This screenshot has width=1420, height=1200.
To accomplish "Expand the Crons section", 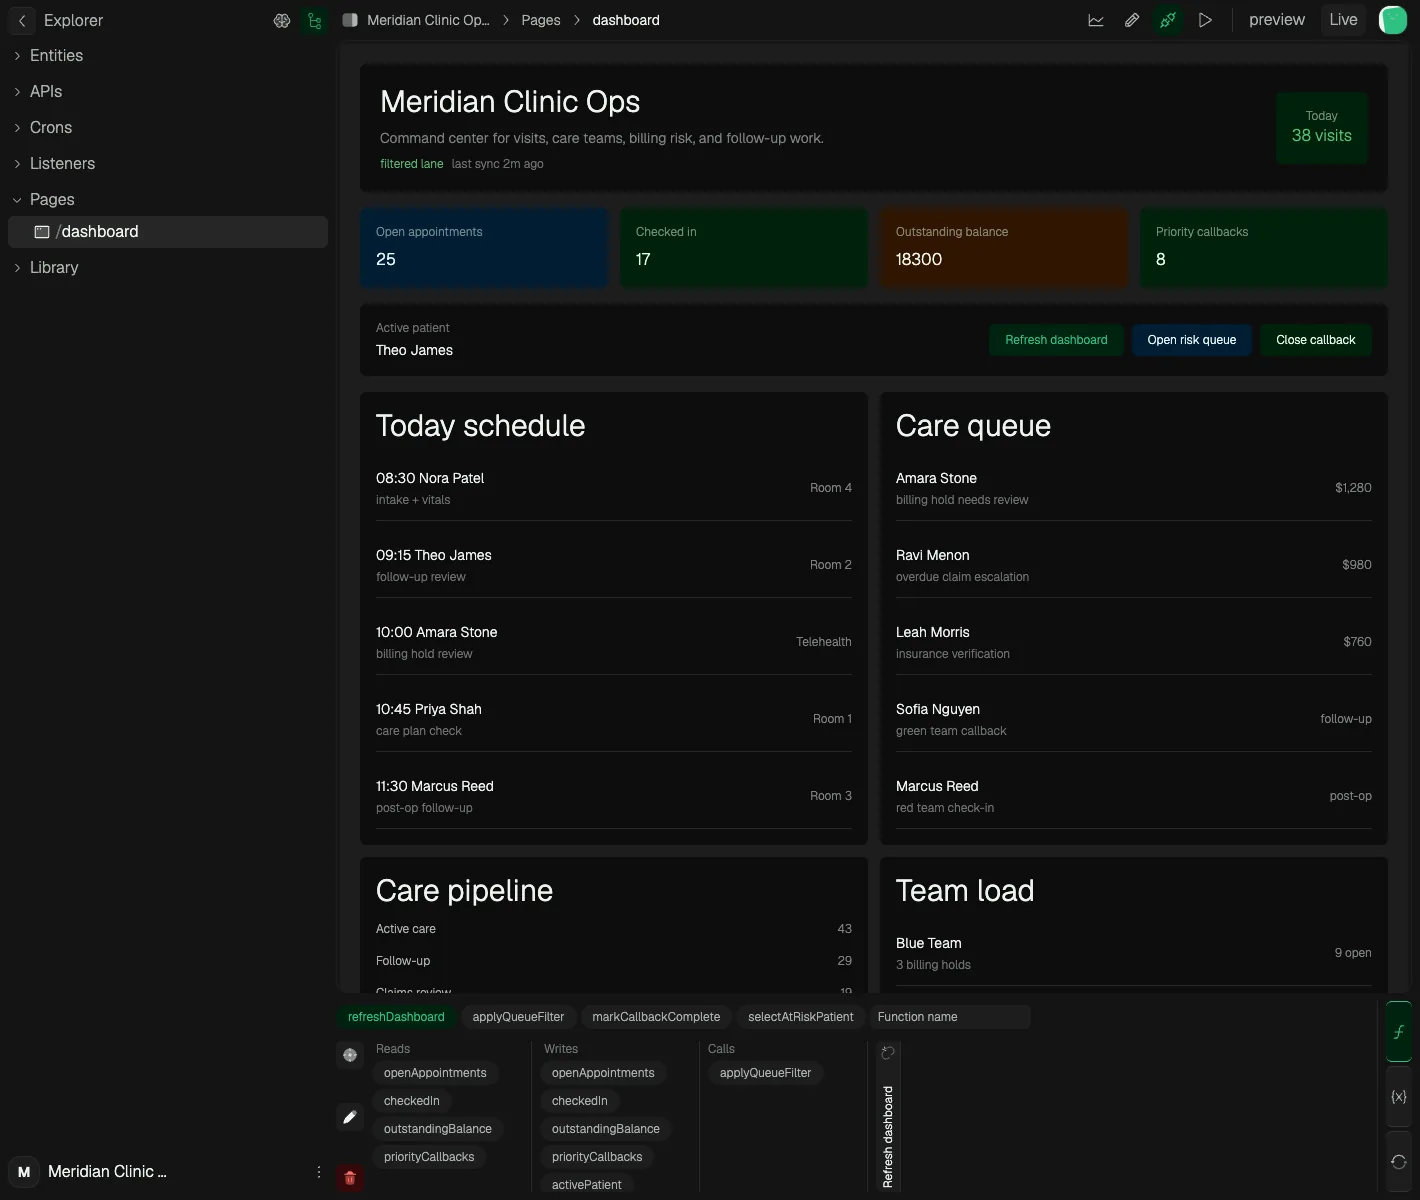I will (x=168, y=128).
